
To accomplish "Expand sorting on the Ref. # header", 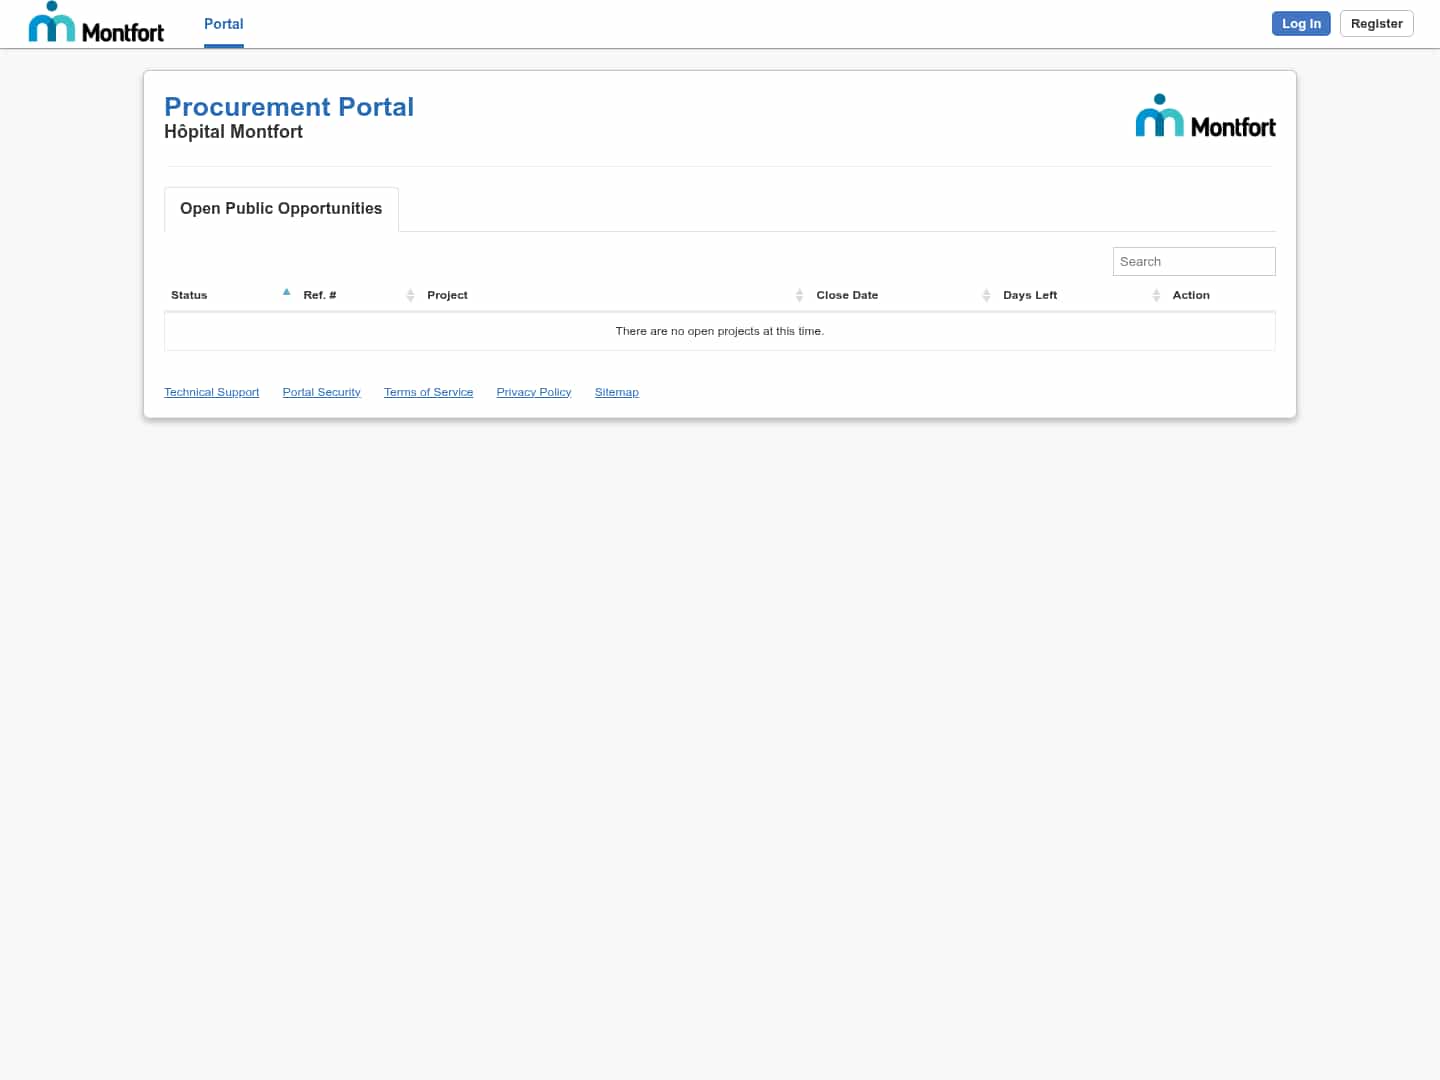I will point(410,295).
